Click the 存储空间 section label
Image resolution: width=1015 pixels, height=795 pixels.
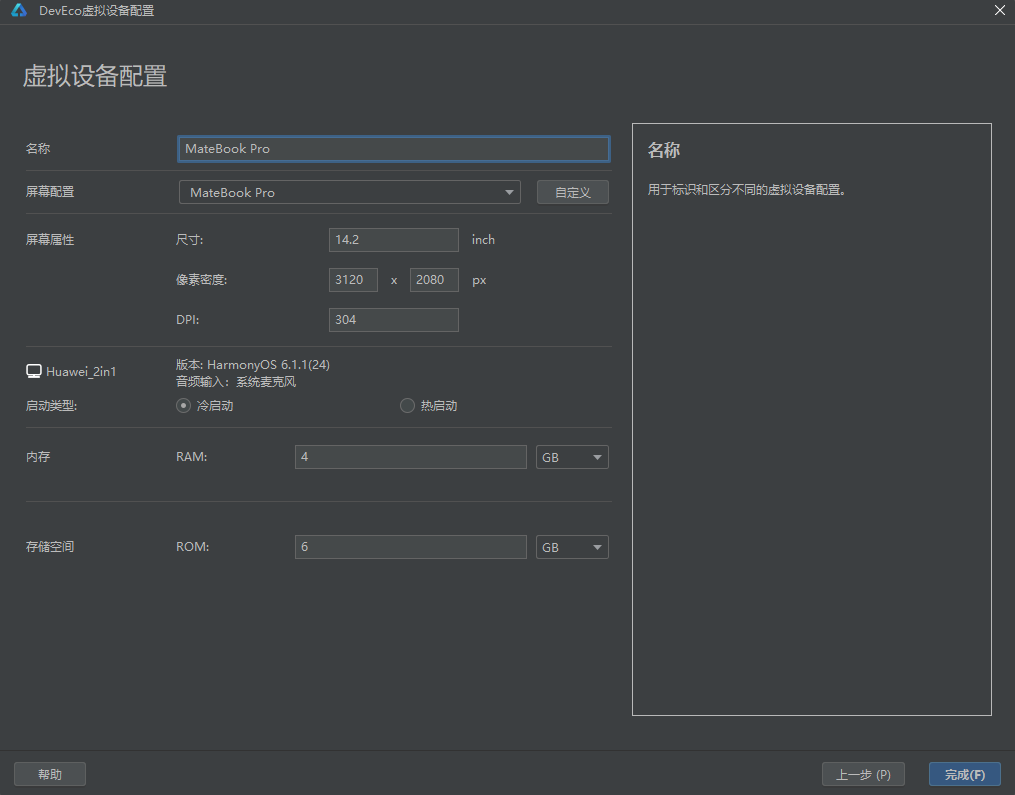[x=50, y=546]
